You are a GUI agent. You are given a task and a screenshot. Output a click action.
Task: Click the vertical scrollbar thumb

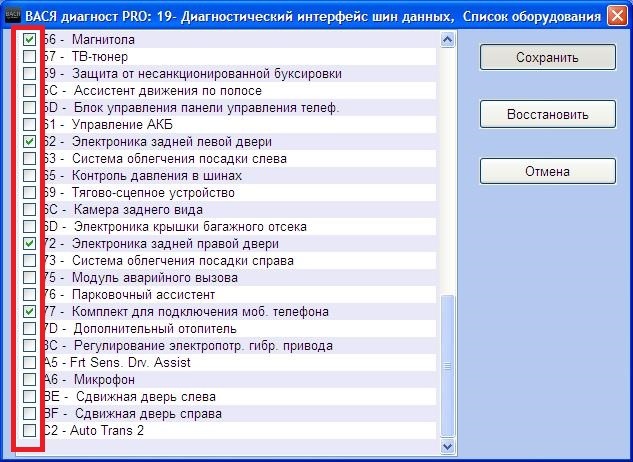(x=448, y=366)
